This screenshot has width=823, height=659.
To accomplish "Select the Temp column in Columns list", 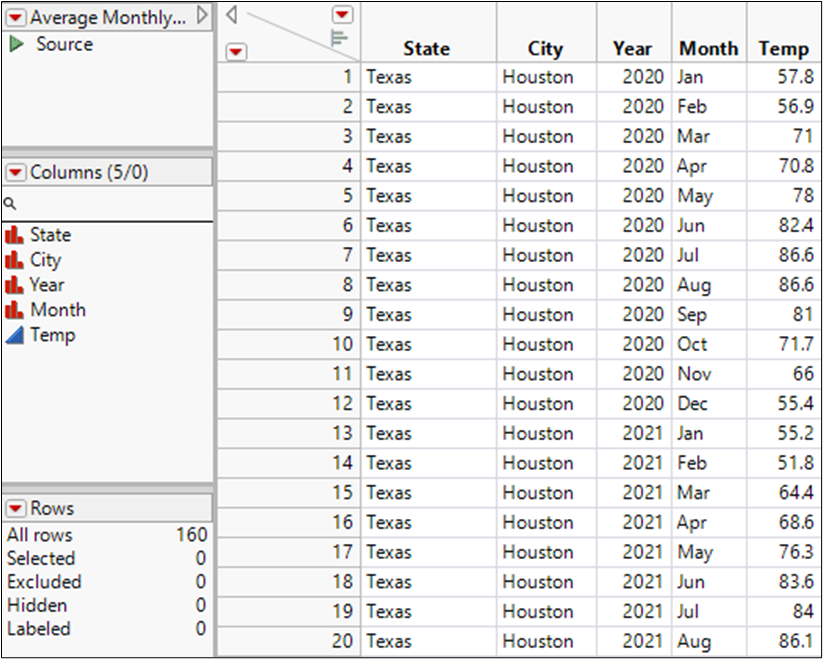I will click(x=52, y=335).
